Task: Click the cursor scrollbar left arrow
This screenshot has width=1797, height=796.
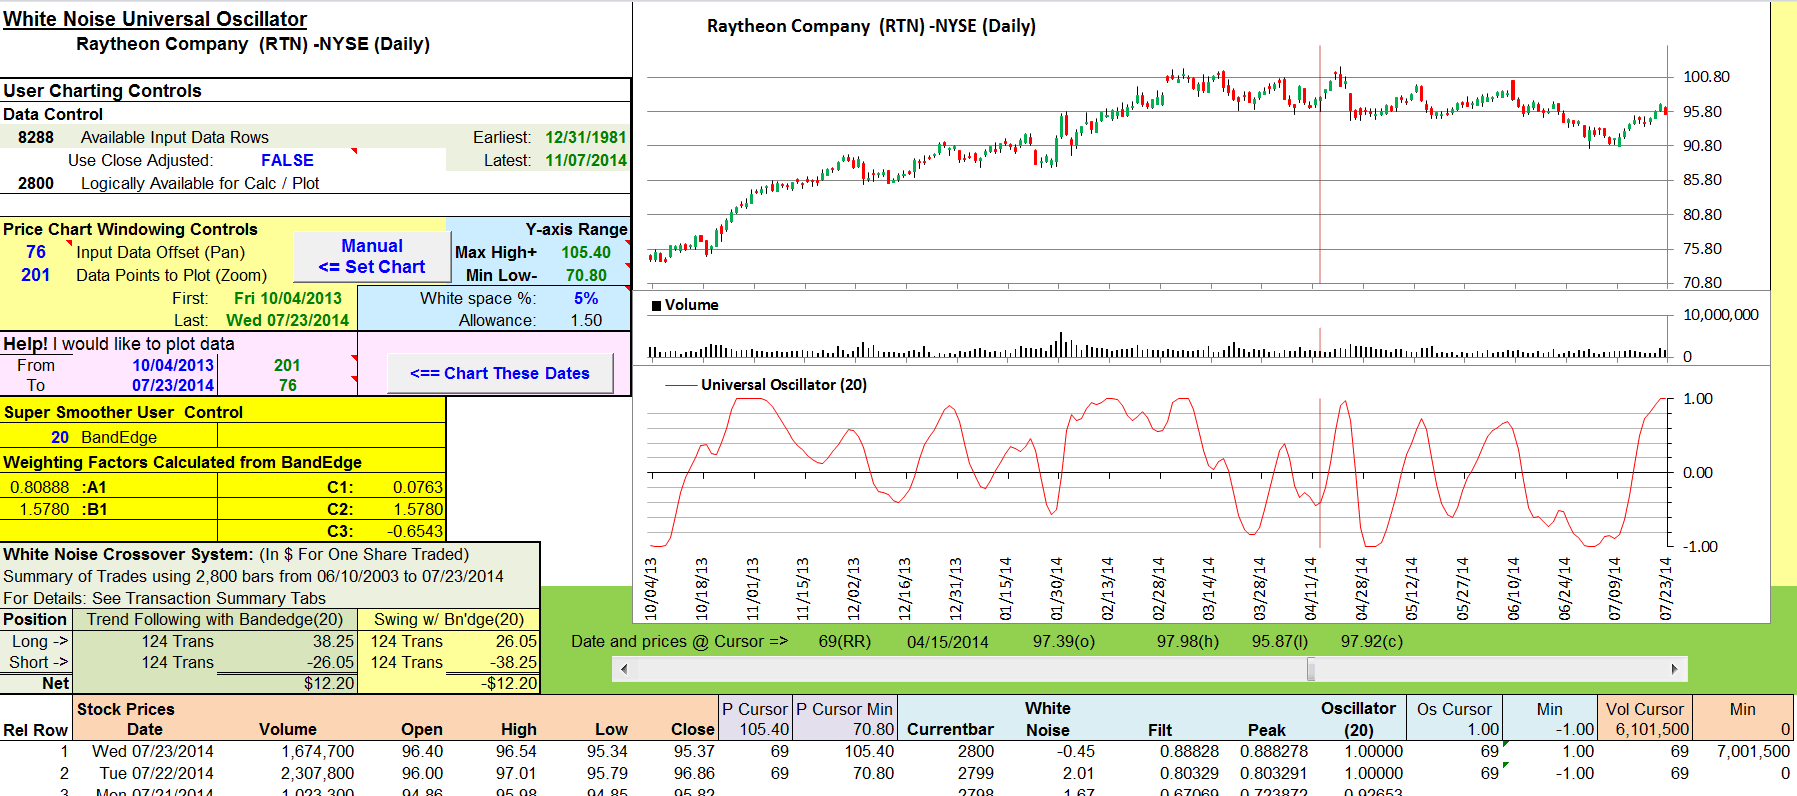Action: 624,669
